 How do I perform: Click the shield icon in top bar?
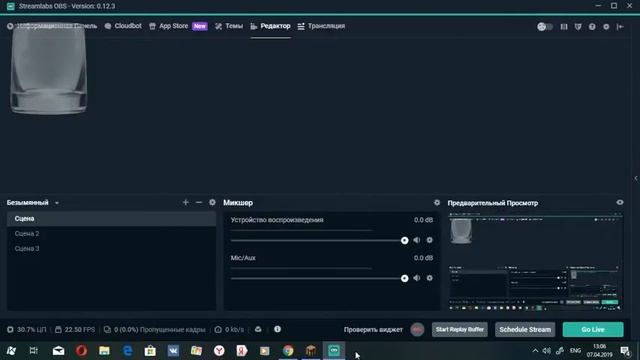(x=578, y=27)
